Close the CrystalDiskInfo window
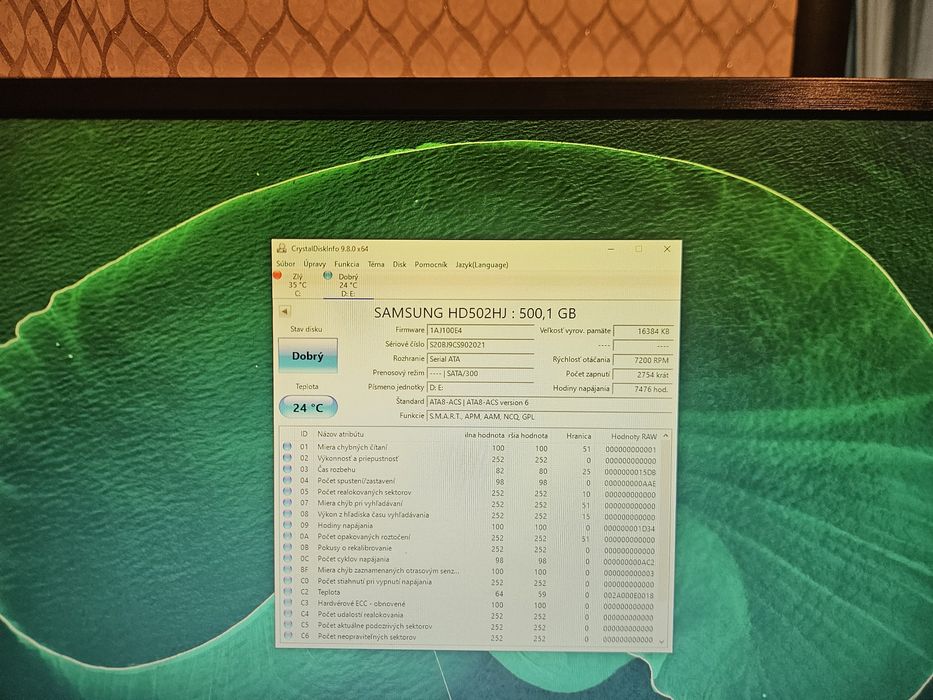Image resolution: width=933 pixels, height=700 pixels. 667,249
